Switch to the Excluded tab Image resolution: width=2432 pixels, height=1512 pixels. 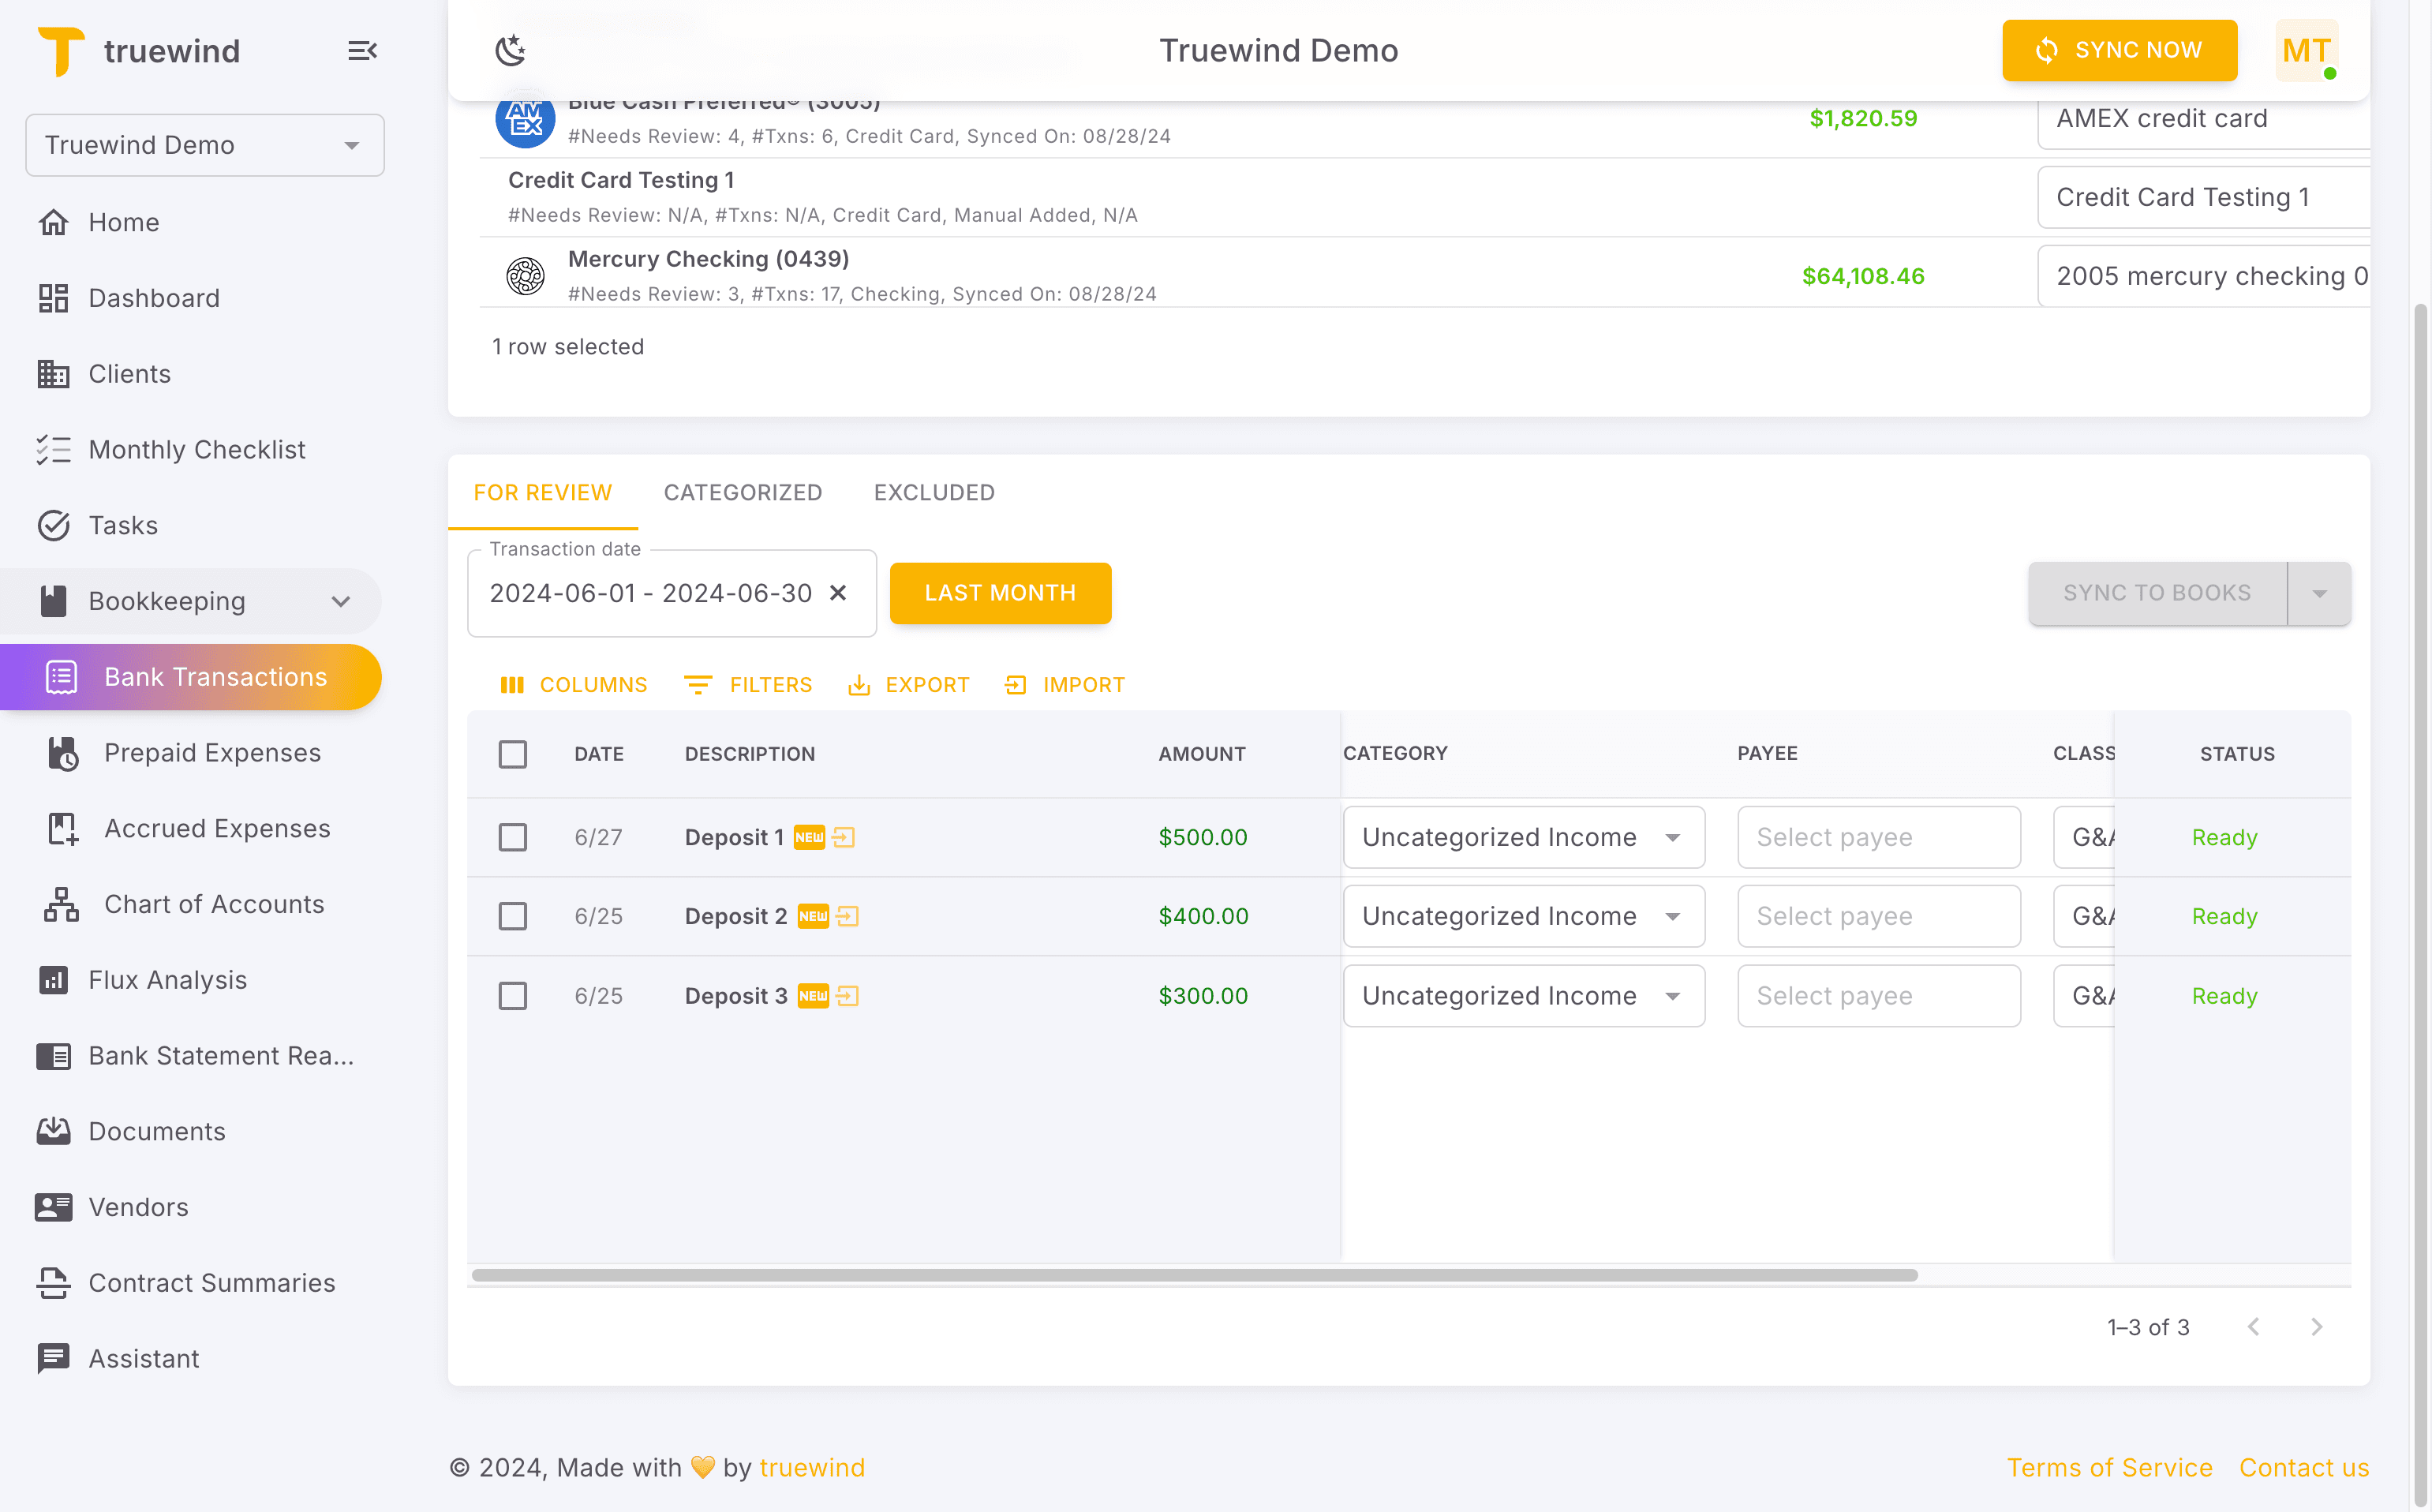[x=933, y=492]
